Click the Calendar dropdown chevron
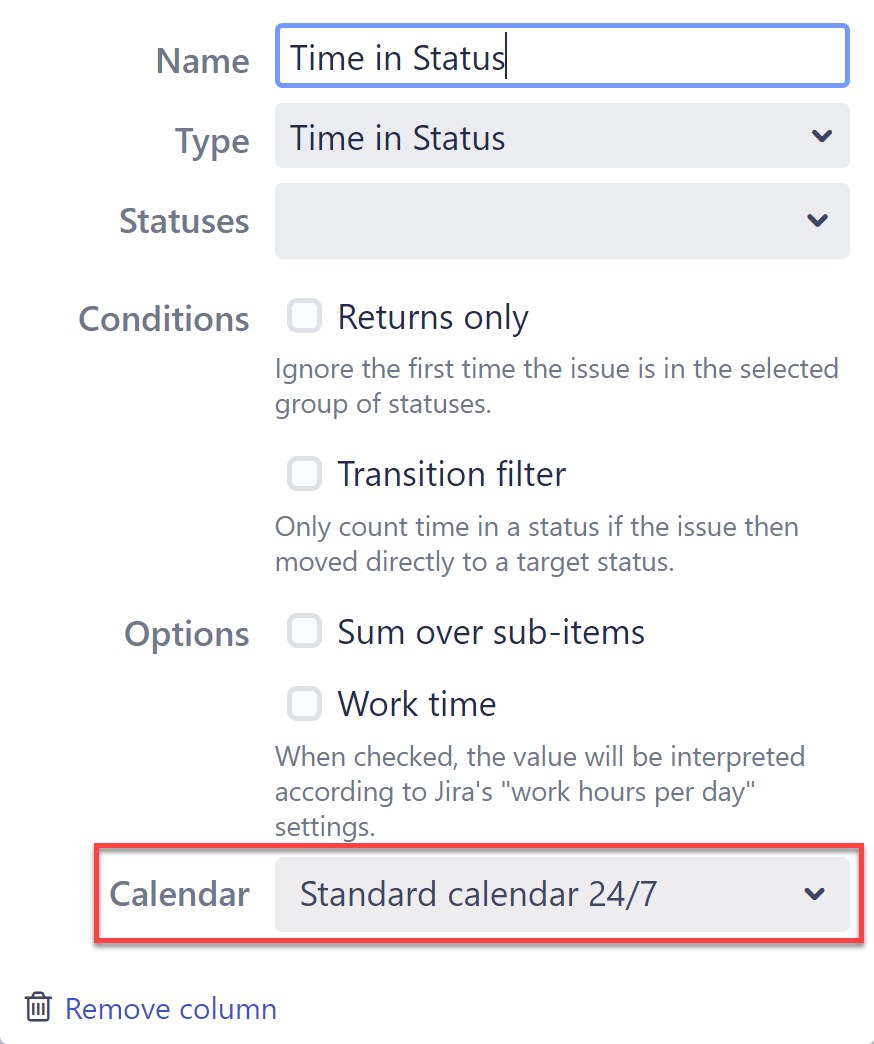Viewport: 874px width, 1044px height. [x=815, y=894]
